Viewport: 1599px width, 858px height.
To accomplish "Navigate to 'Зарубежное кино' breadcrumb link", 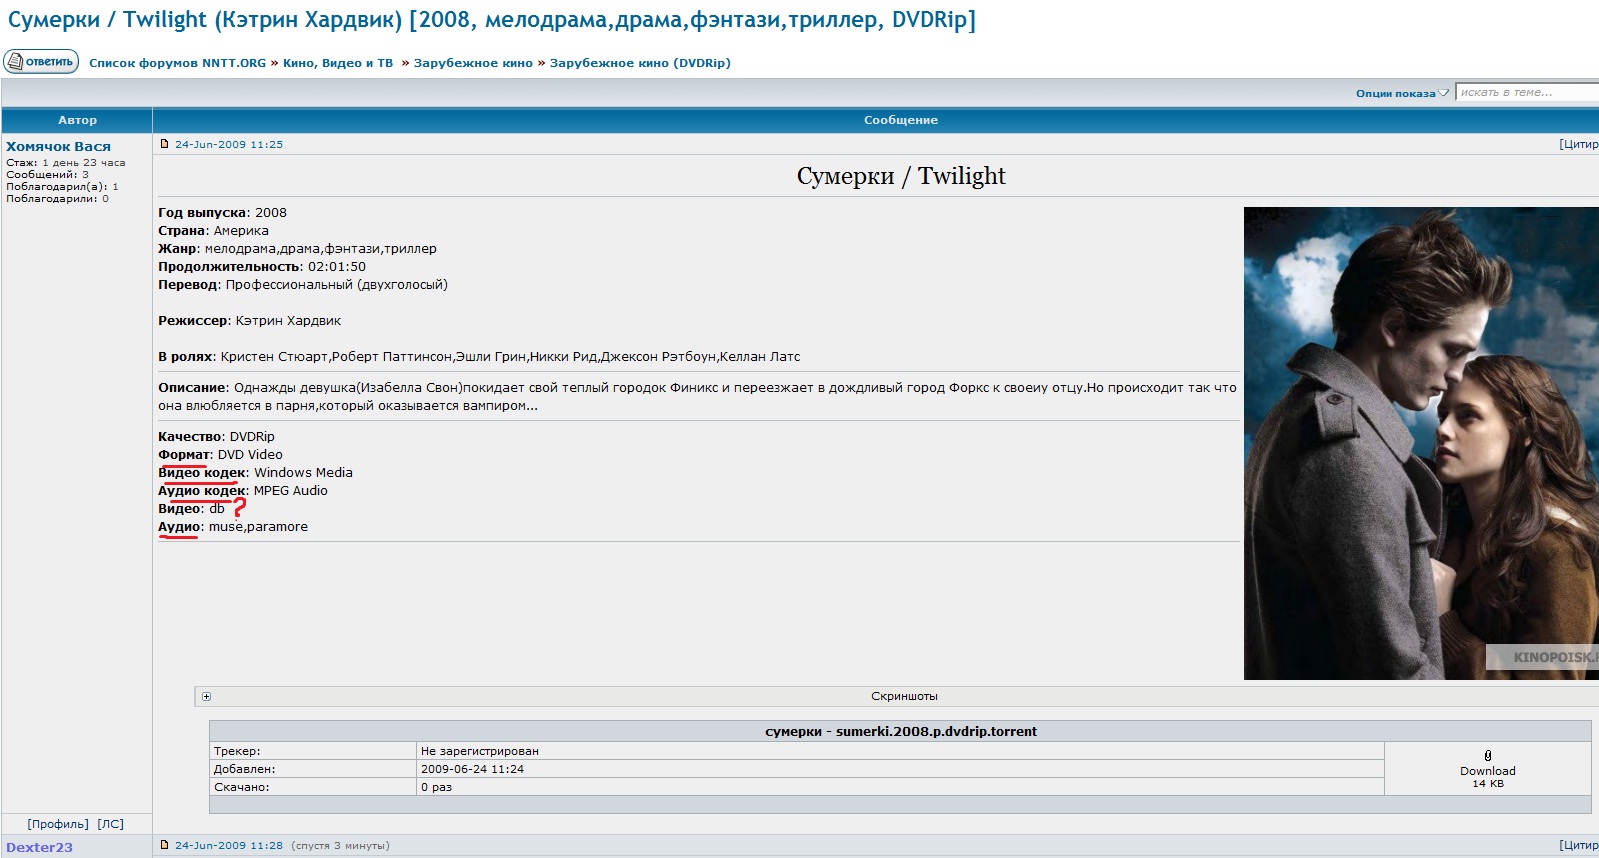I will (x=473, y=63).
